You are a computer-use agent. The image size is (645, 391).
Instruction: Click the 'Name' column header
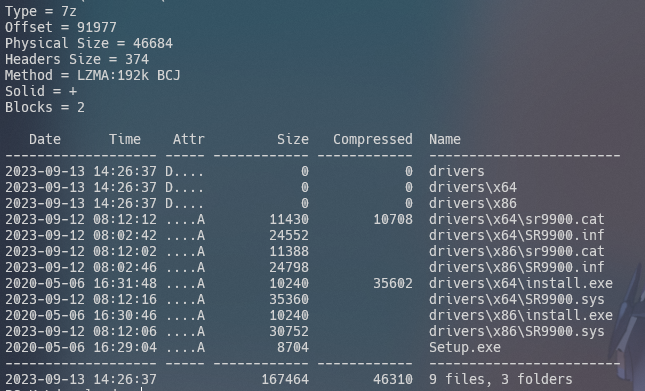tap(445, 140)
